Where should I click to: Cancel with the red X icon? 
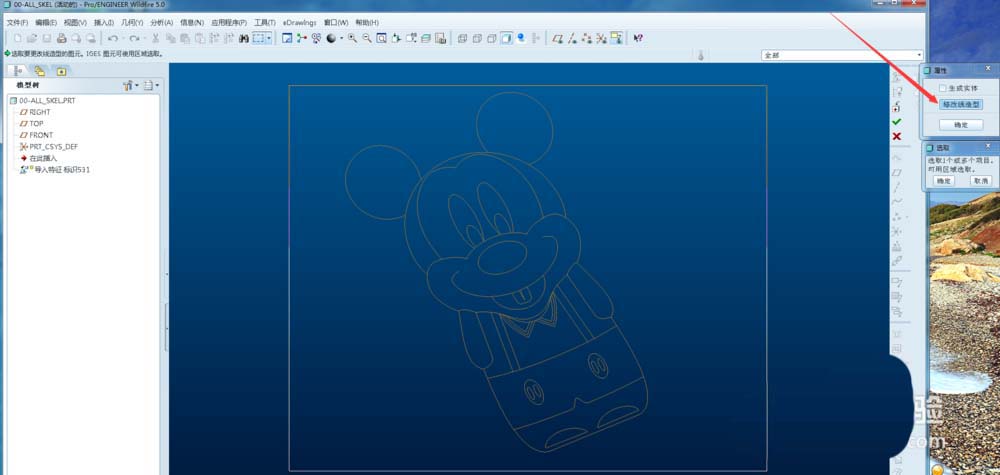[897, 136]
